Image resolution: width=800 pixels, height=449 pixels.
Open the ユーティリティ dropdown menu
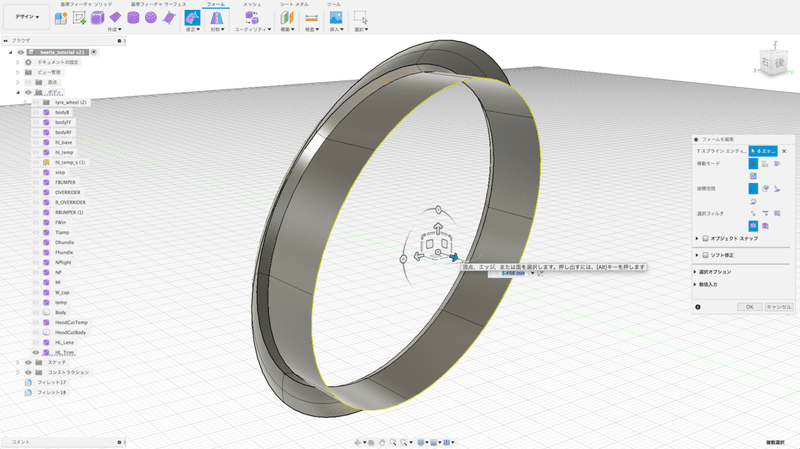(253, 30)
